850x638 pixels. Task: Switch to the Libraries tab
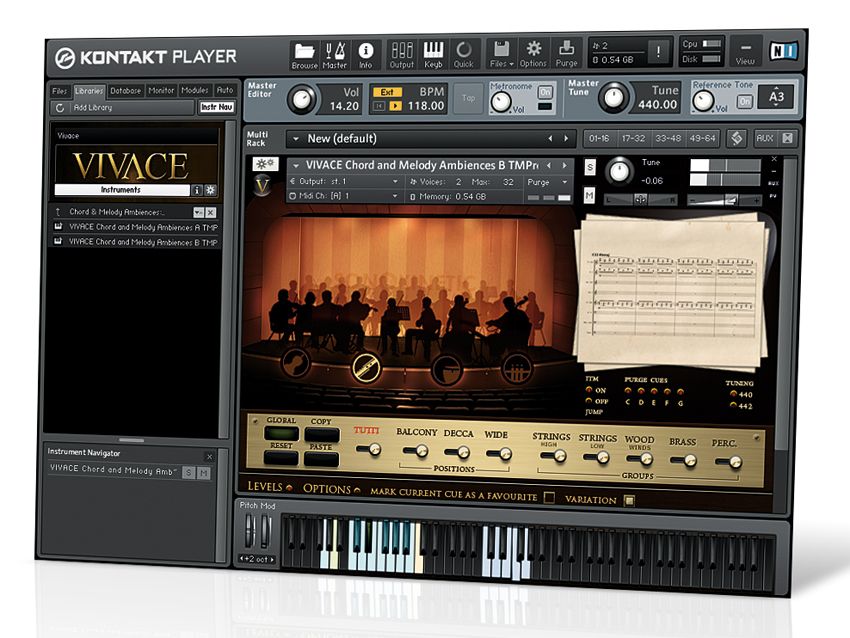click(x=88, y=90)
